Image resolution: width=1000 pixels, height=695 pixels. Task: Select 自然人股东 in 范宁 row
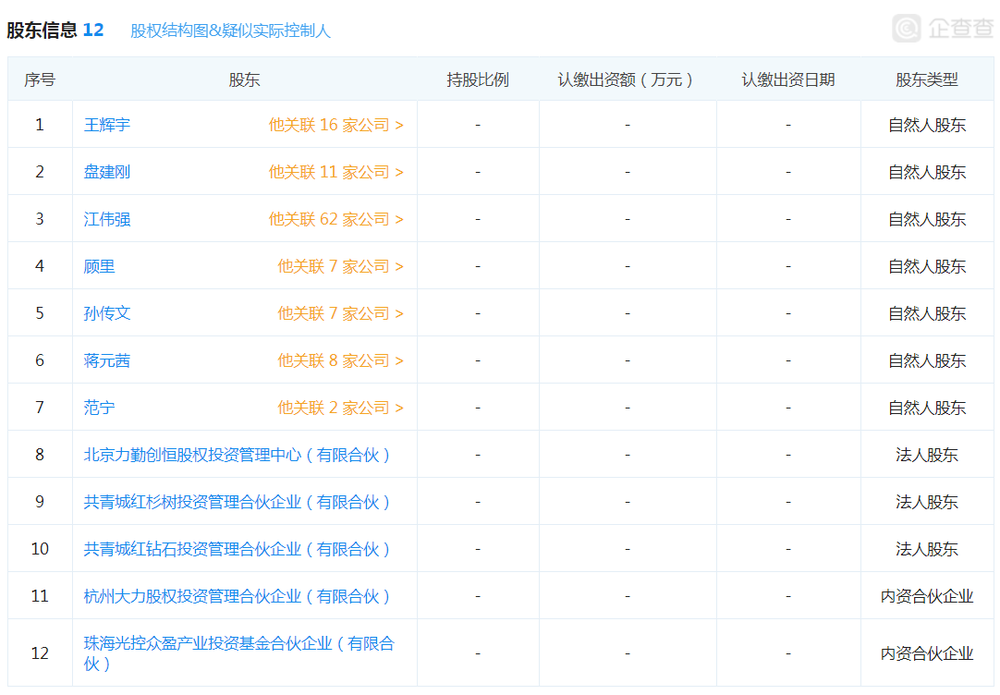(x=927, y=407)
